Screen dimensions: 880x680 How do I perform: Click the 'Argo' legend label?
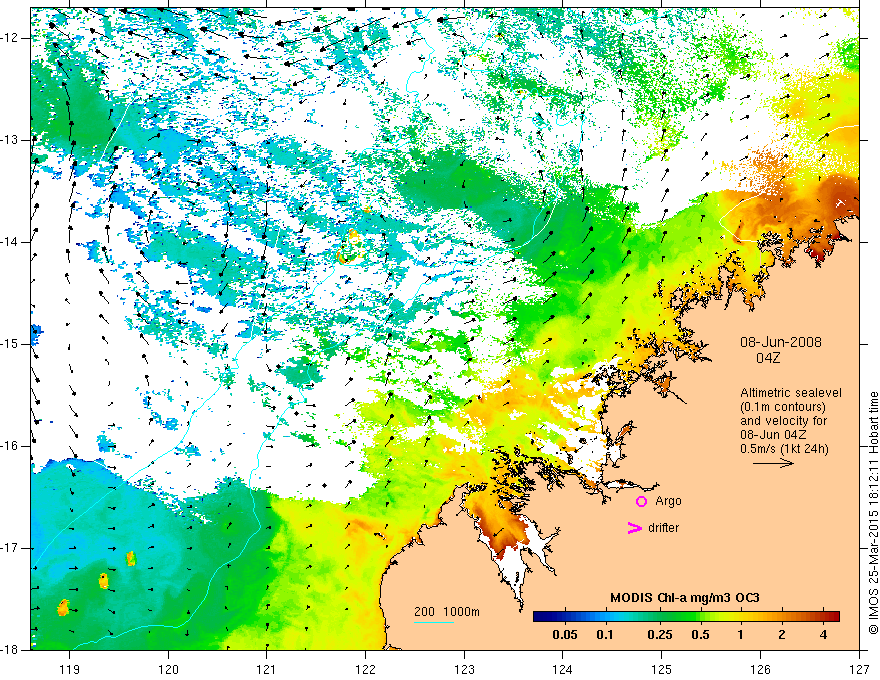point(668,501)
